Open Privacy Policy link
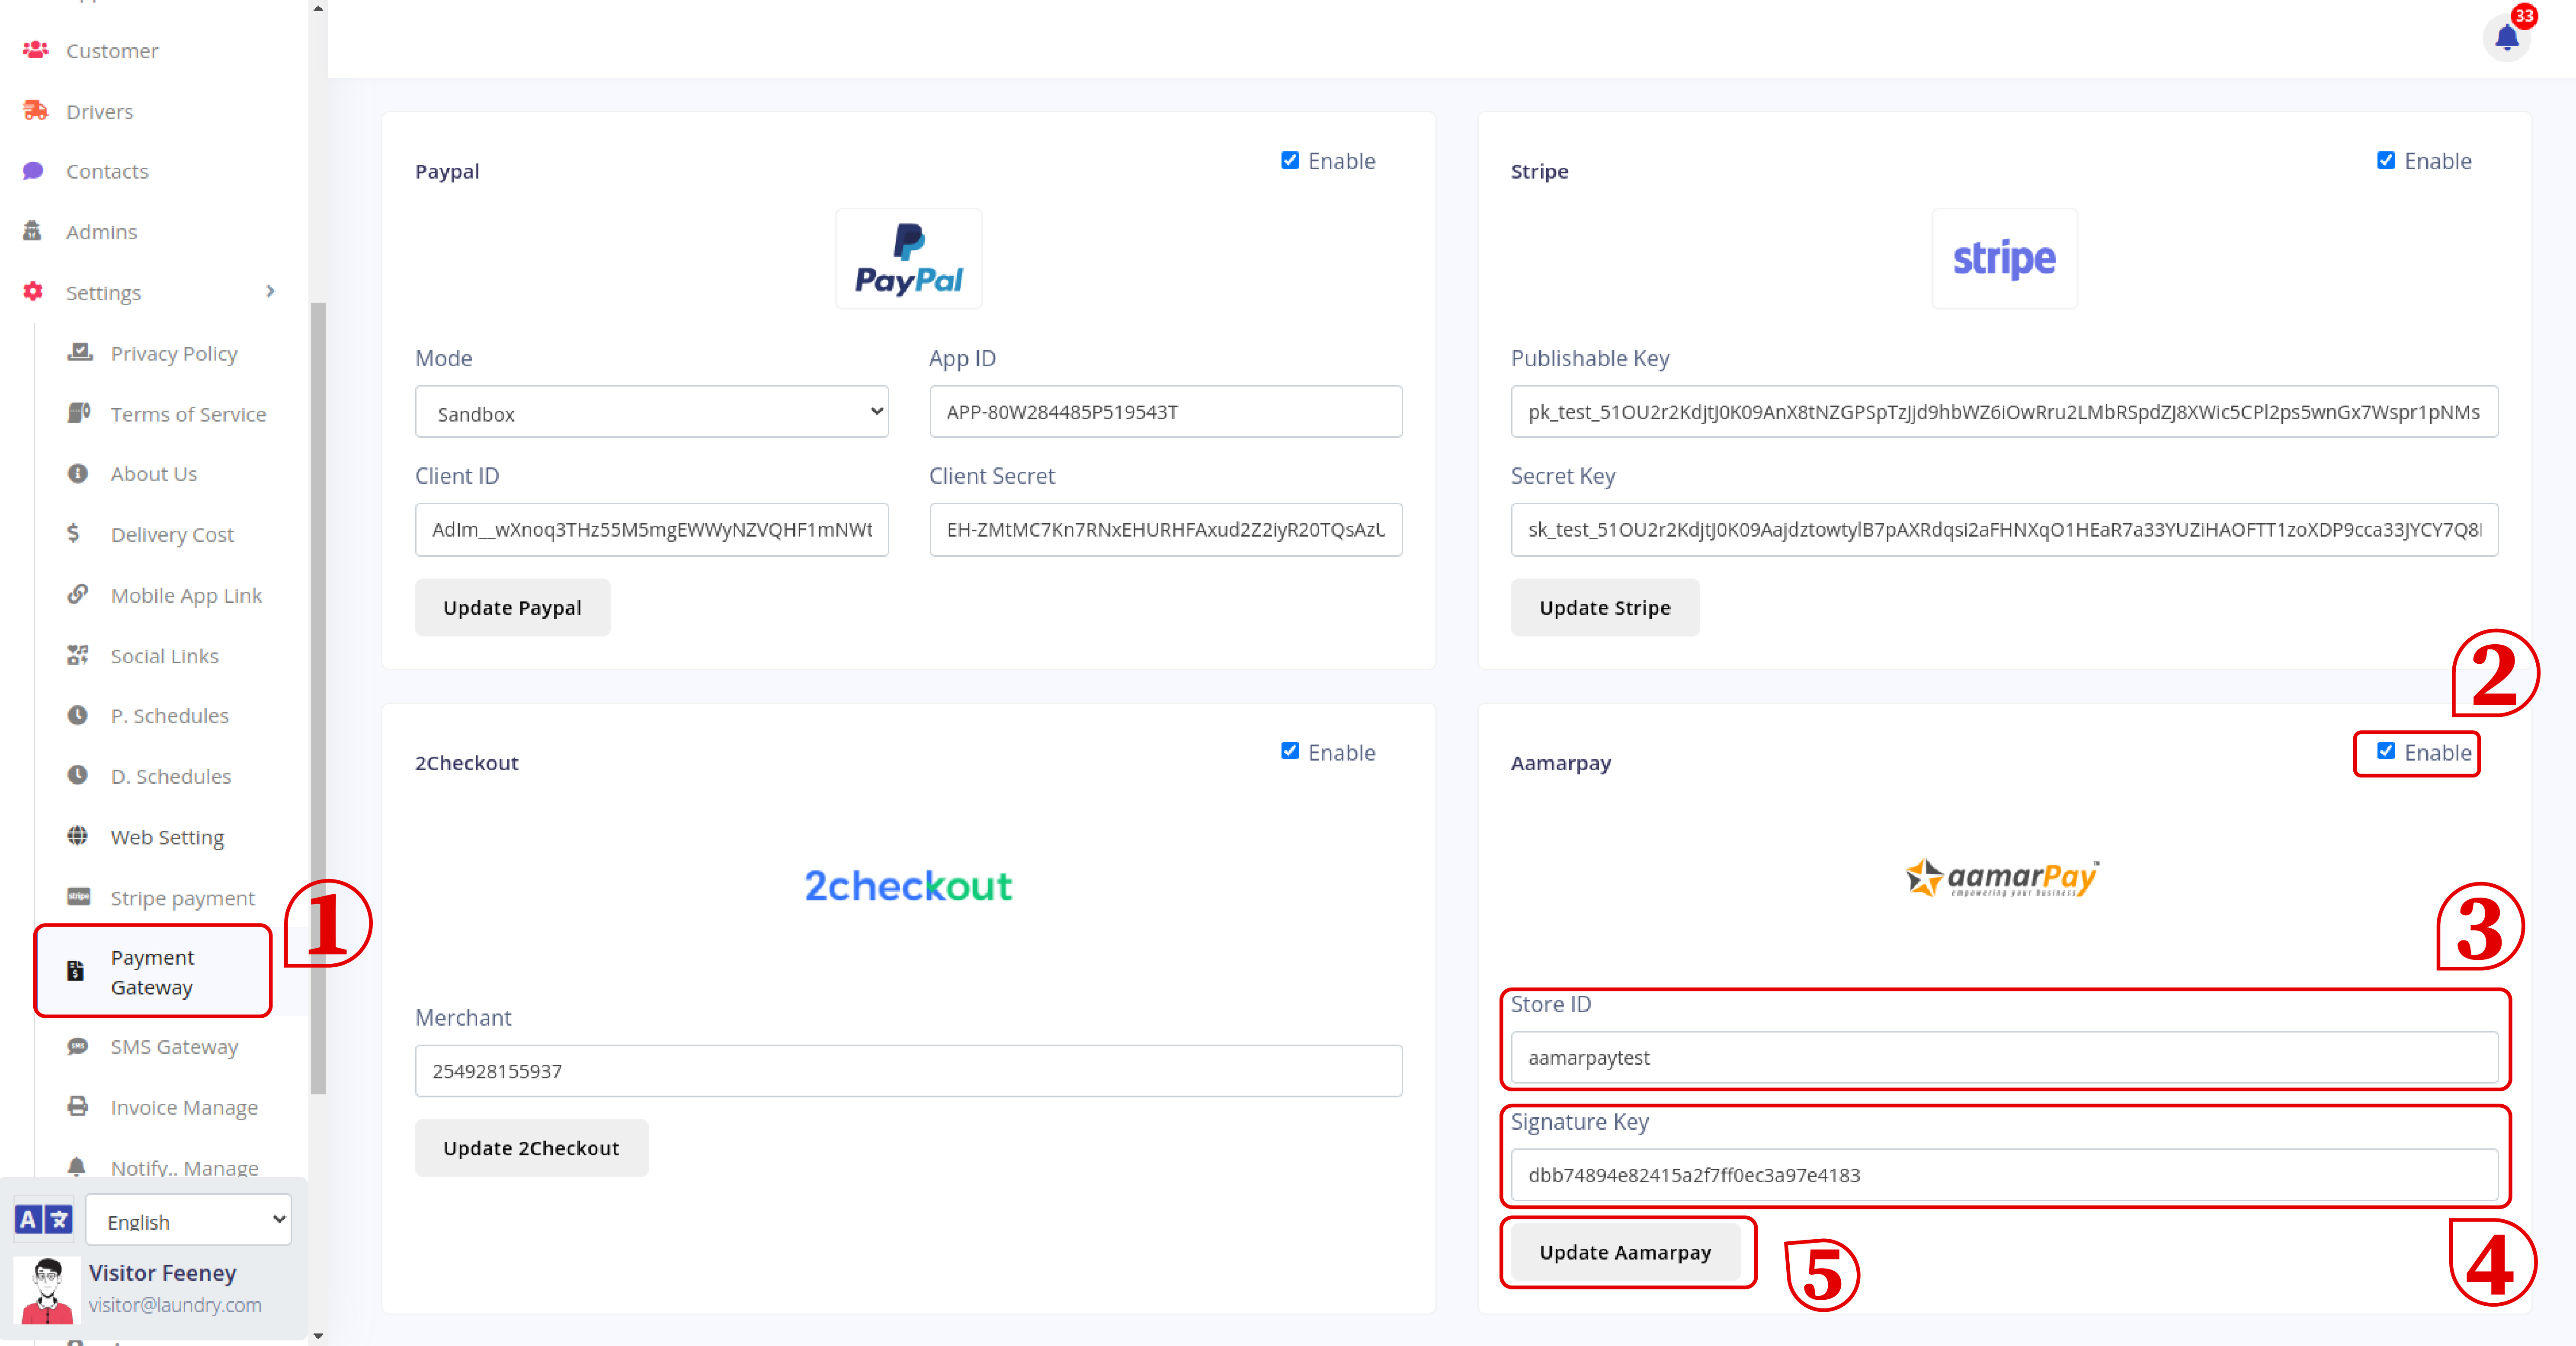Image resolution: width=2576 pixels, height=1346 pixels. (x=174, y=354)
